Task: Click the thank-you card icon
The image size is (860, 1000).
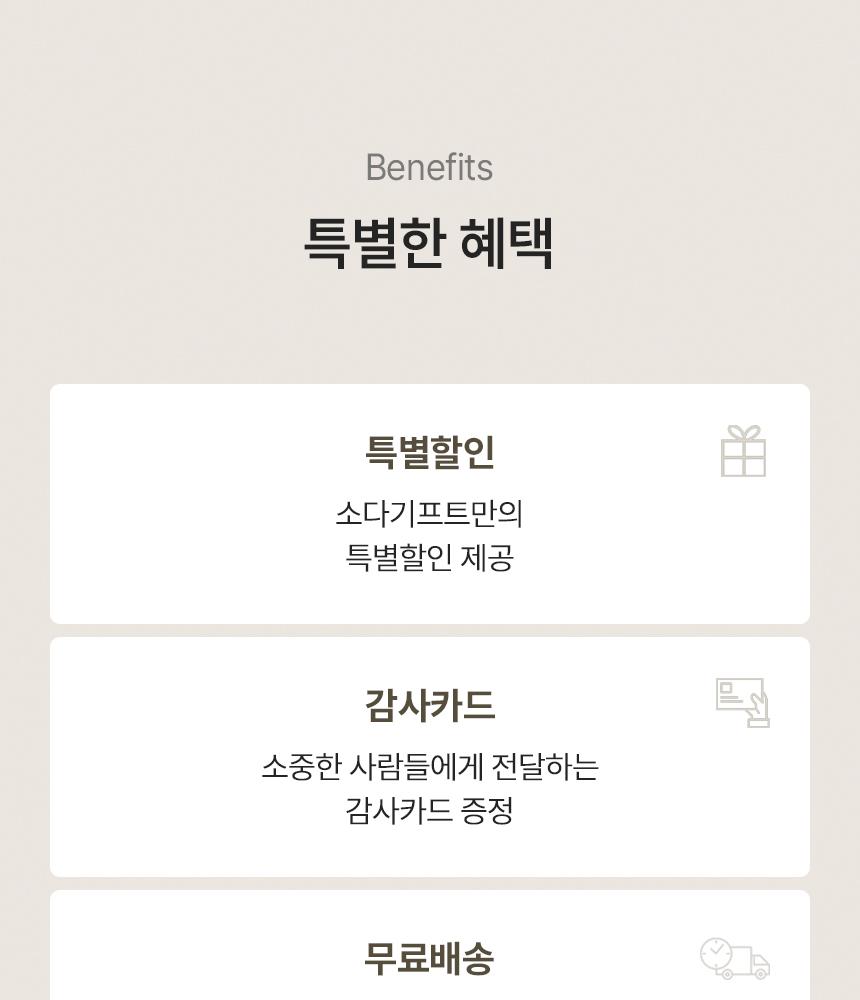Action: pyautogui.click(x=742, y=702)
